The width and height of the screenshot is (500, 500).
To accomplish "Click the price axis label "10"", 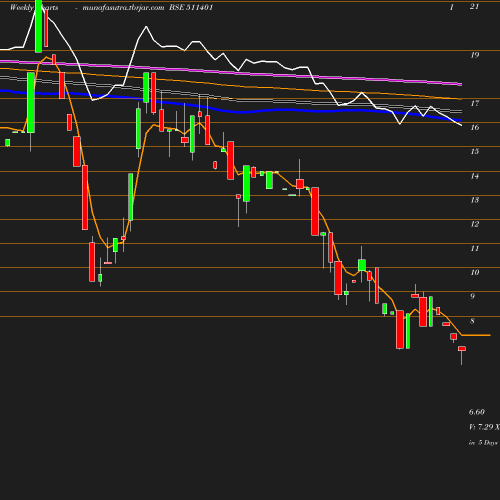I will [x=475, y=272].
